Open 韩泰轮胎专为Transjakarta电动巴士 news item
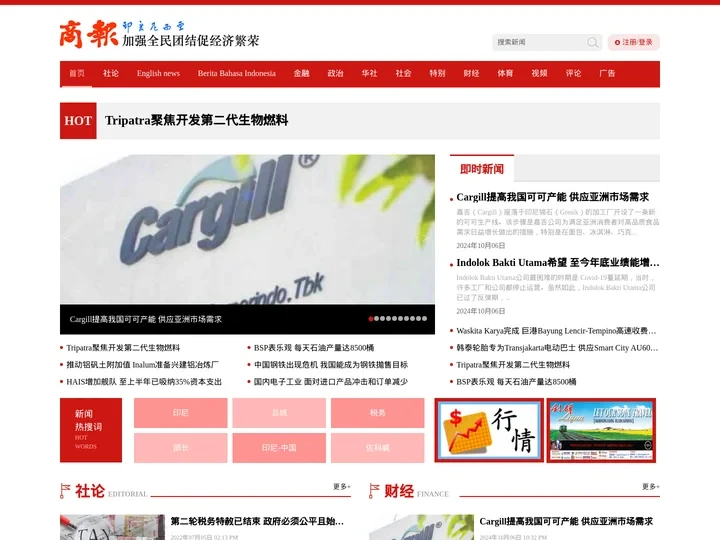This screenshot has height=540, width=720. [557, 348]
